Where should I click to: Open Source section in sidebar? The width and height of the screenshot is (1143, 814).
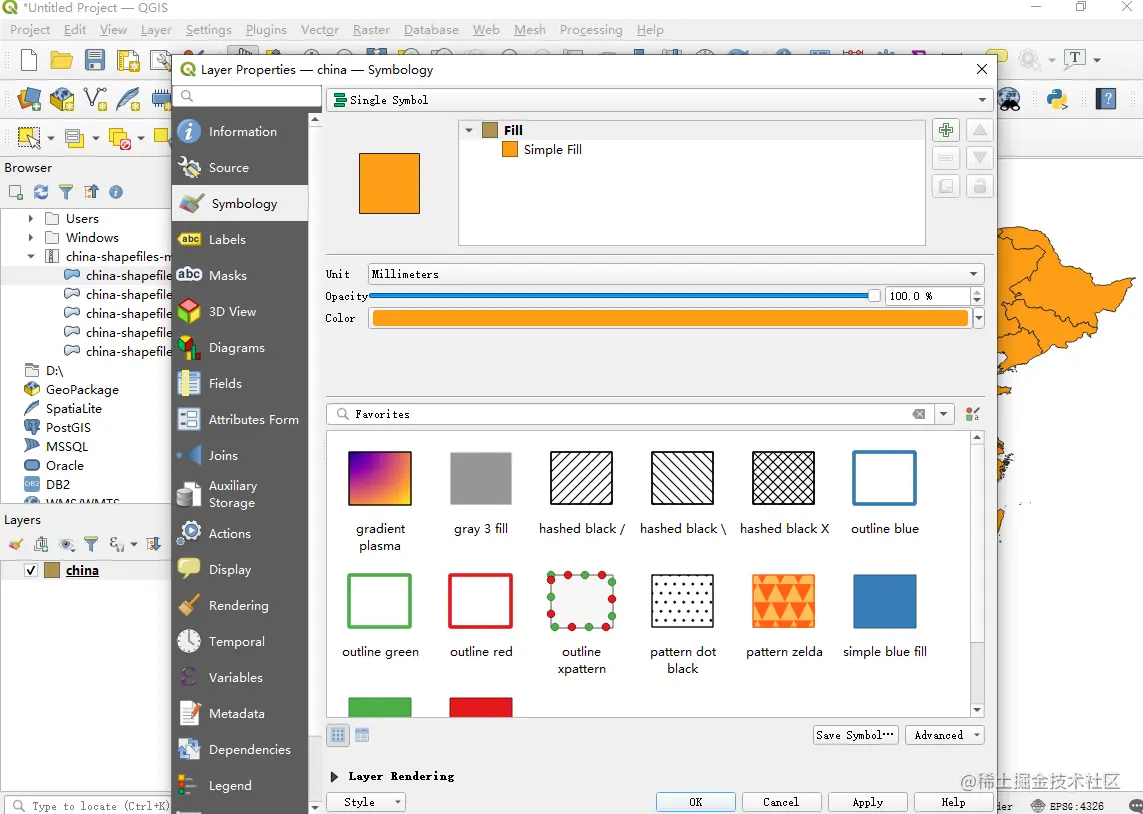[240, 168]
